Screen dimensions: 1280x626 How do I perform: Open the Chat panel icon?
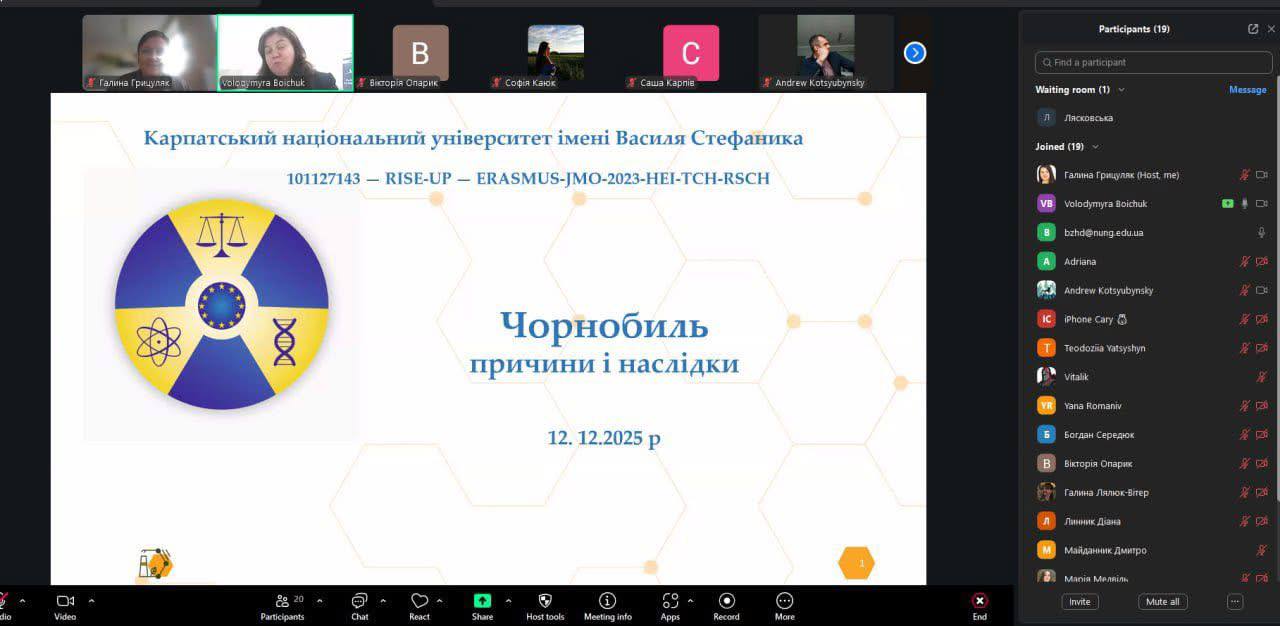(359, 601)
